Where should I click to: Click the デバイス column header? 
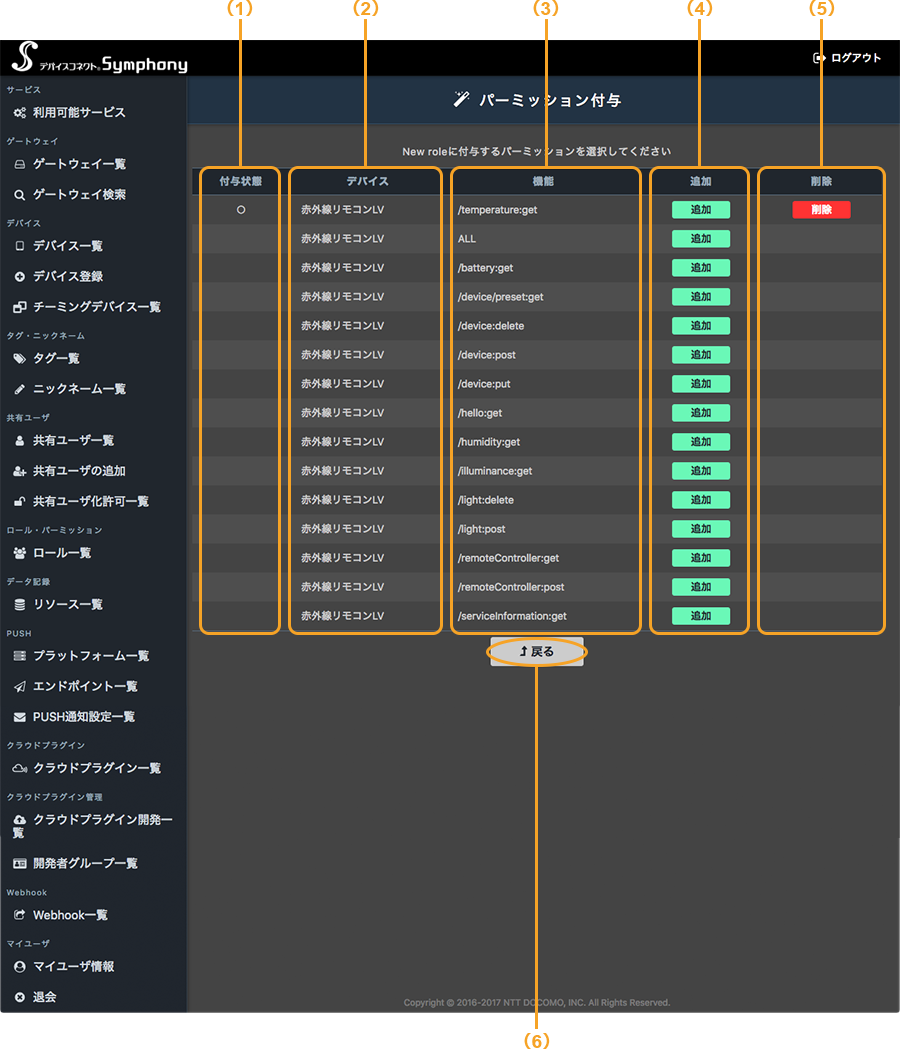367,181
